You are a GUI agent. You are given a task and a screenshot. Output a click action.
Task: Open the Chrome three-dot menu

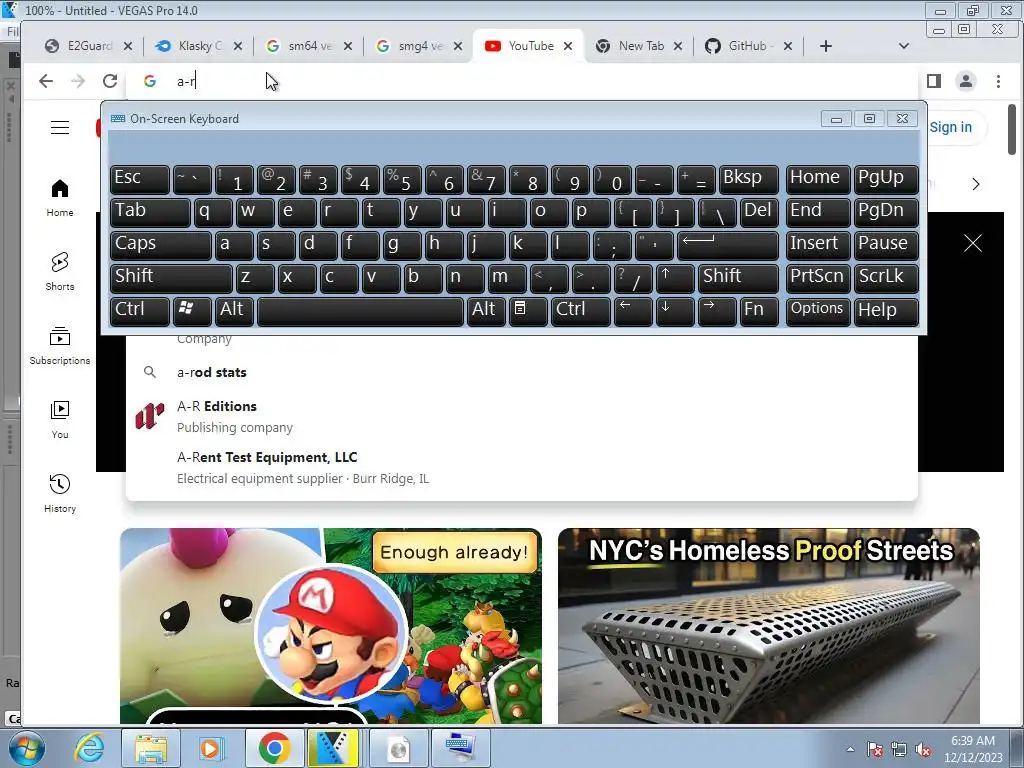coord(998,81)
